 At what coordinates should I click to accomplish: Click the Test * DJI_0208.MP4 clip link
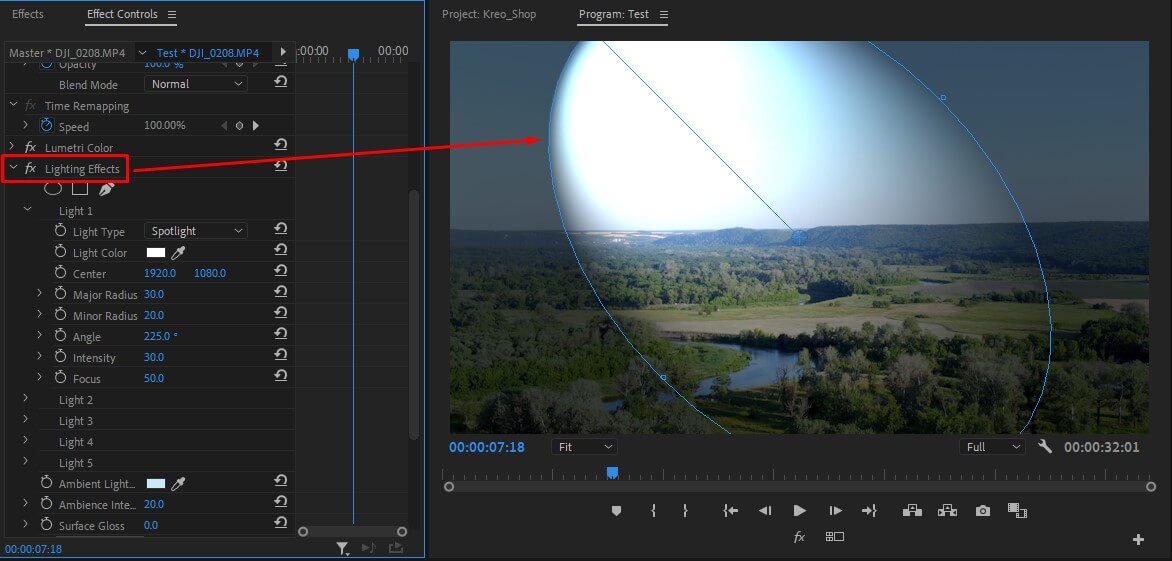click(208, 52)
